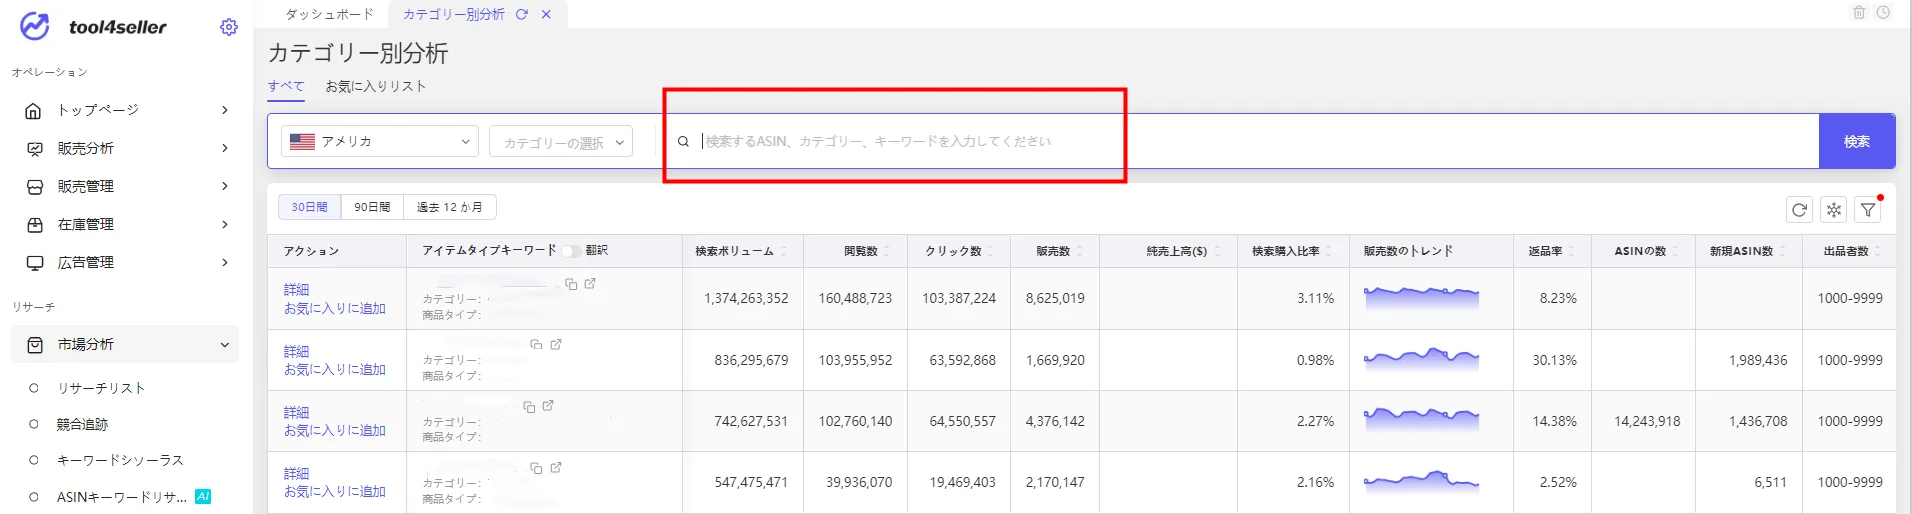Copy the keyword in the 836,295,679 row
This screenshot has height=514, width=1912.
pyautogui.click(x=536, y=344)
